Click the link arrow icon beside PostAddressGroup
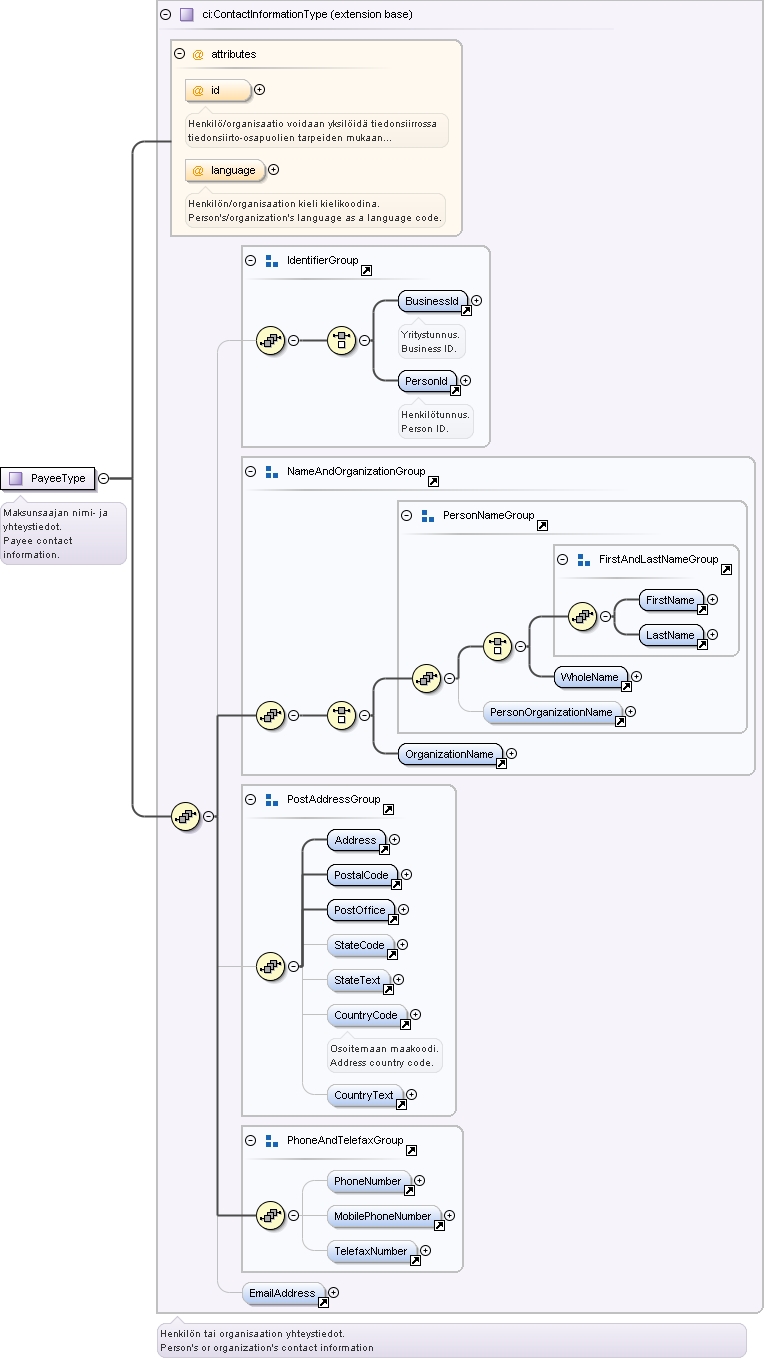The image size is (765, 1361). coord(388,810)
